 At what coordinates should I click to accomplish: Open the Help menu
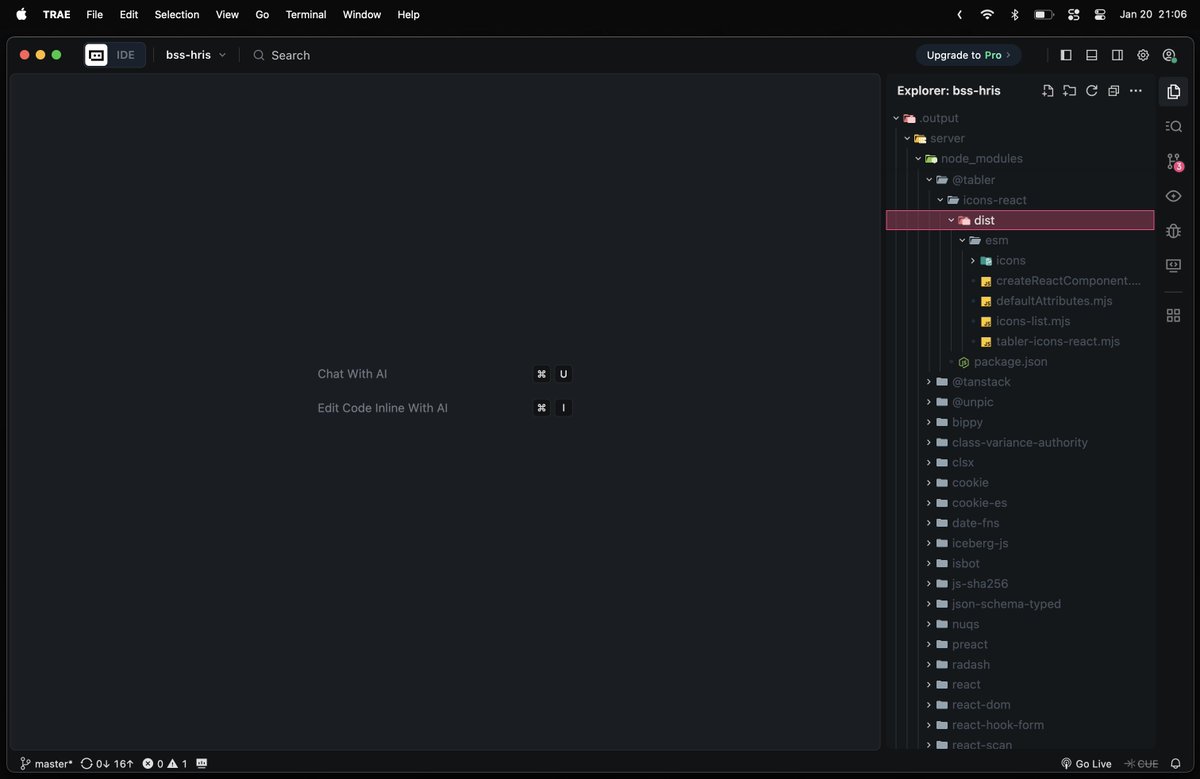click(x=409, y=15)
